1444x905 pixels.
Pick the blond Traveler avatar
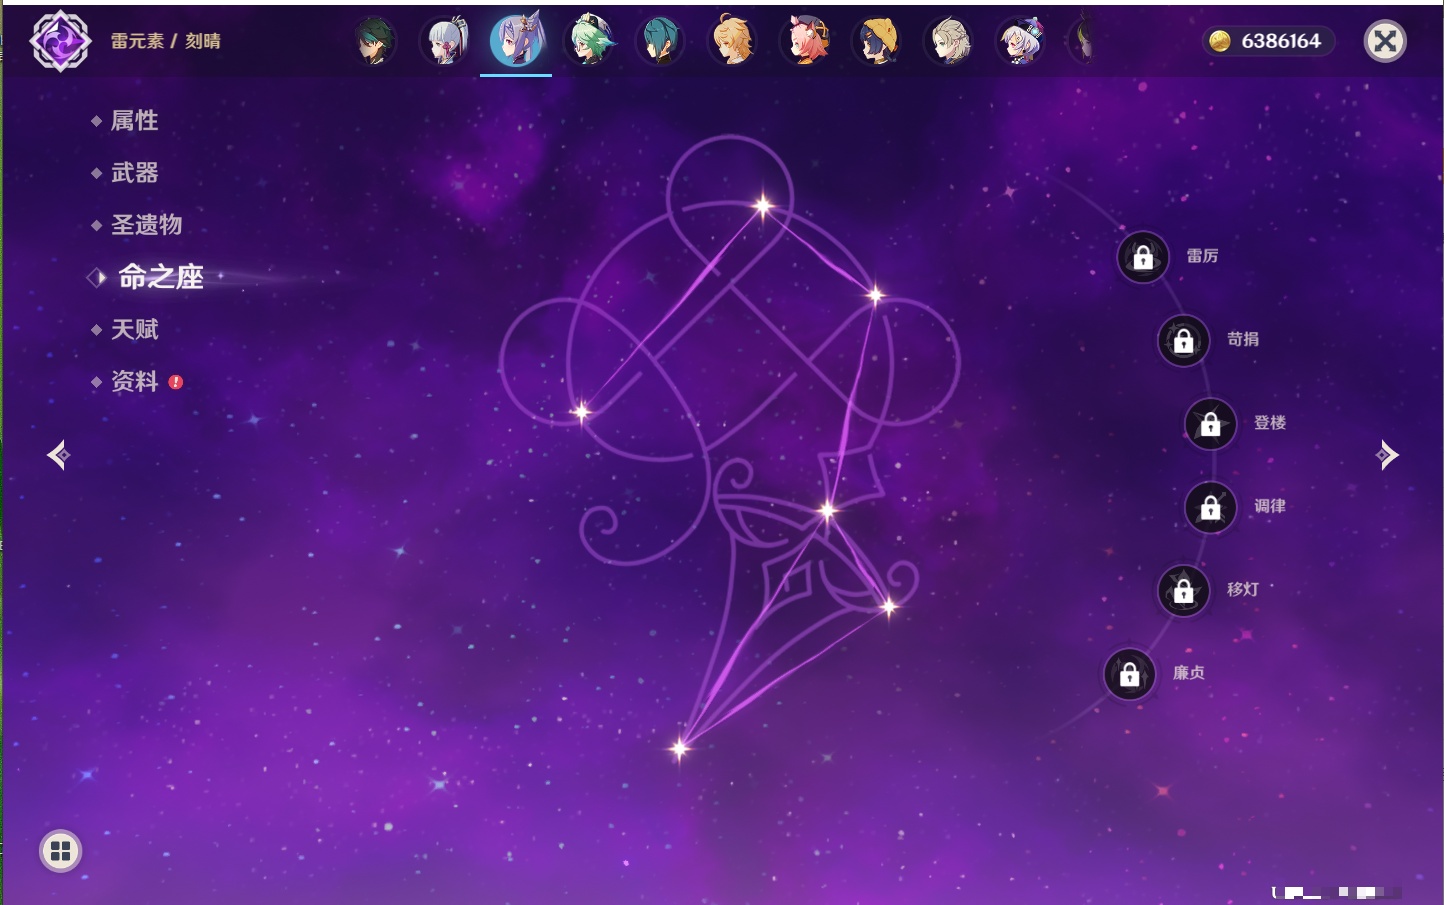(733, 42)
